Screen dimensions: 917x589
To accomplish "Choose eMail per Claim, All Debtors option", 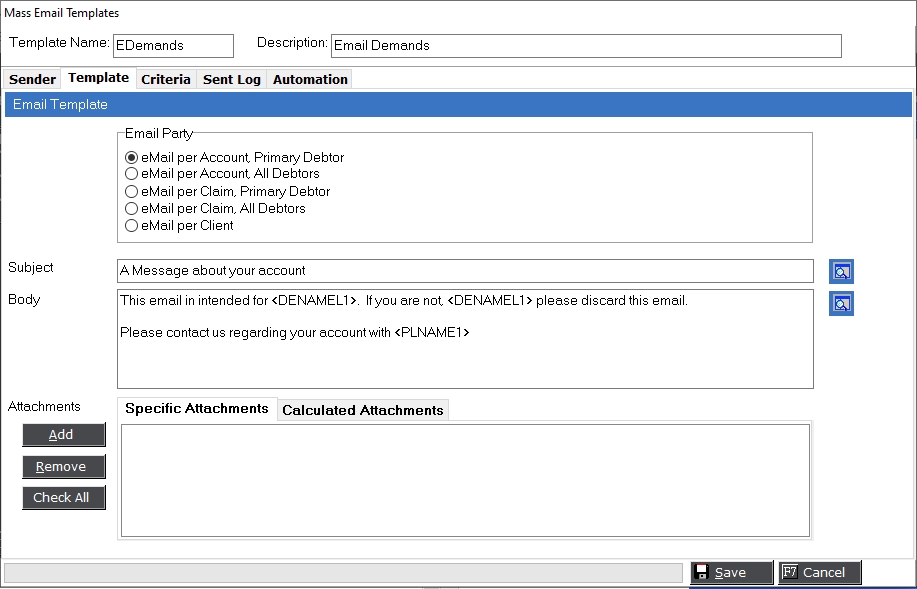I will click(x=131, y=208).
